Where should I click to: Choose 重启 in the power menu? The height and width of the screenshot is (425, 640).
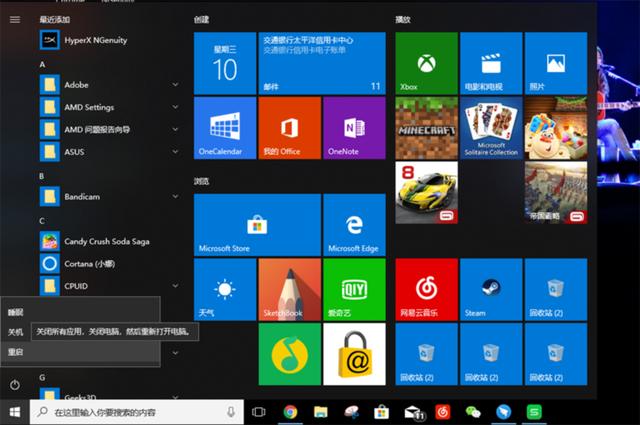pyautogui.click(x=16, y=352)
